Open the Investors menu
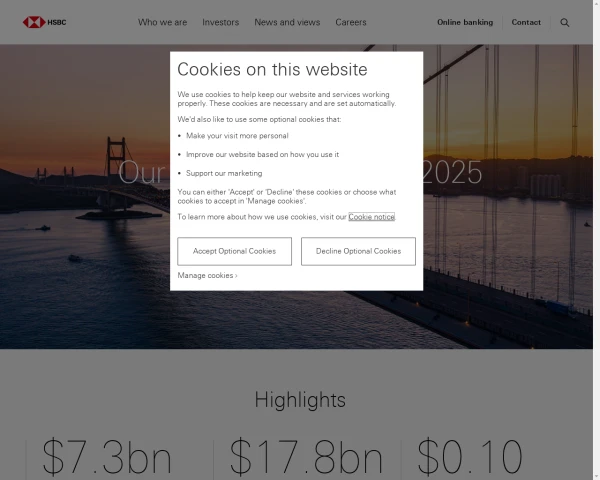This screenshot has width=600, height=480. [x=221, y=22]
